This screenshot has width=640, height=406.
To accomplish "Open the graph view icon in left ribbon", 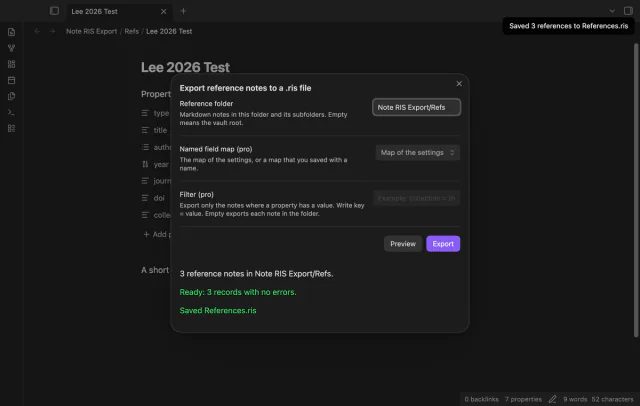I will (x=11, y=48).
